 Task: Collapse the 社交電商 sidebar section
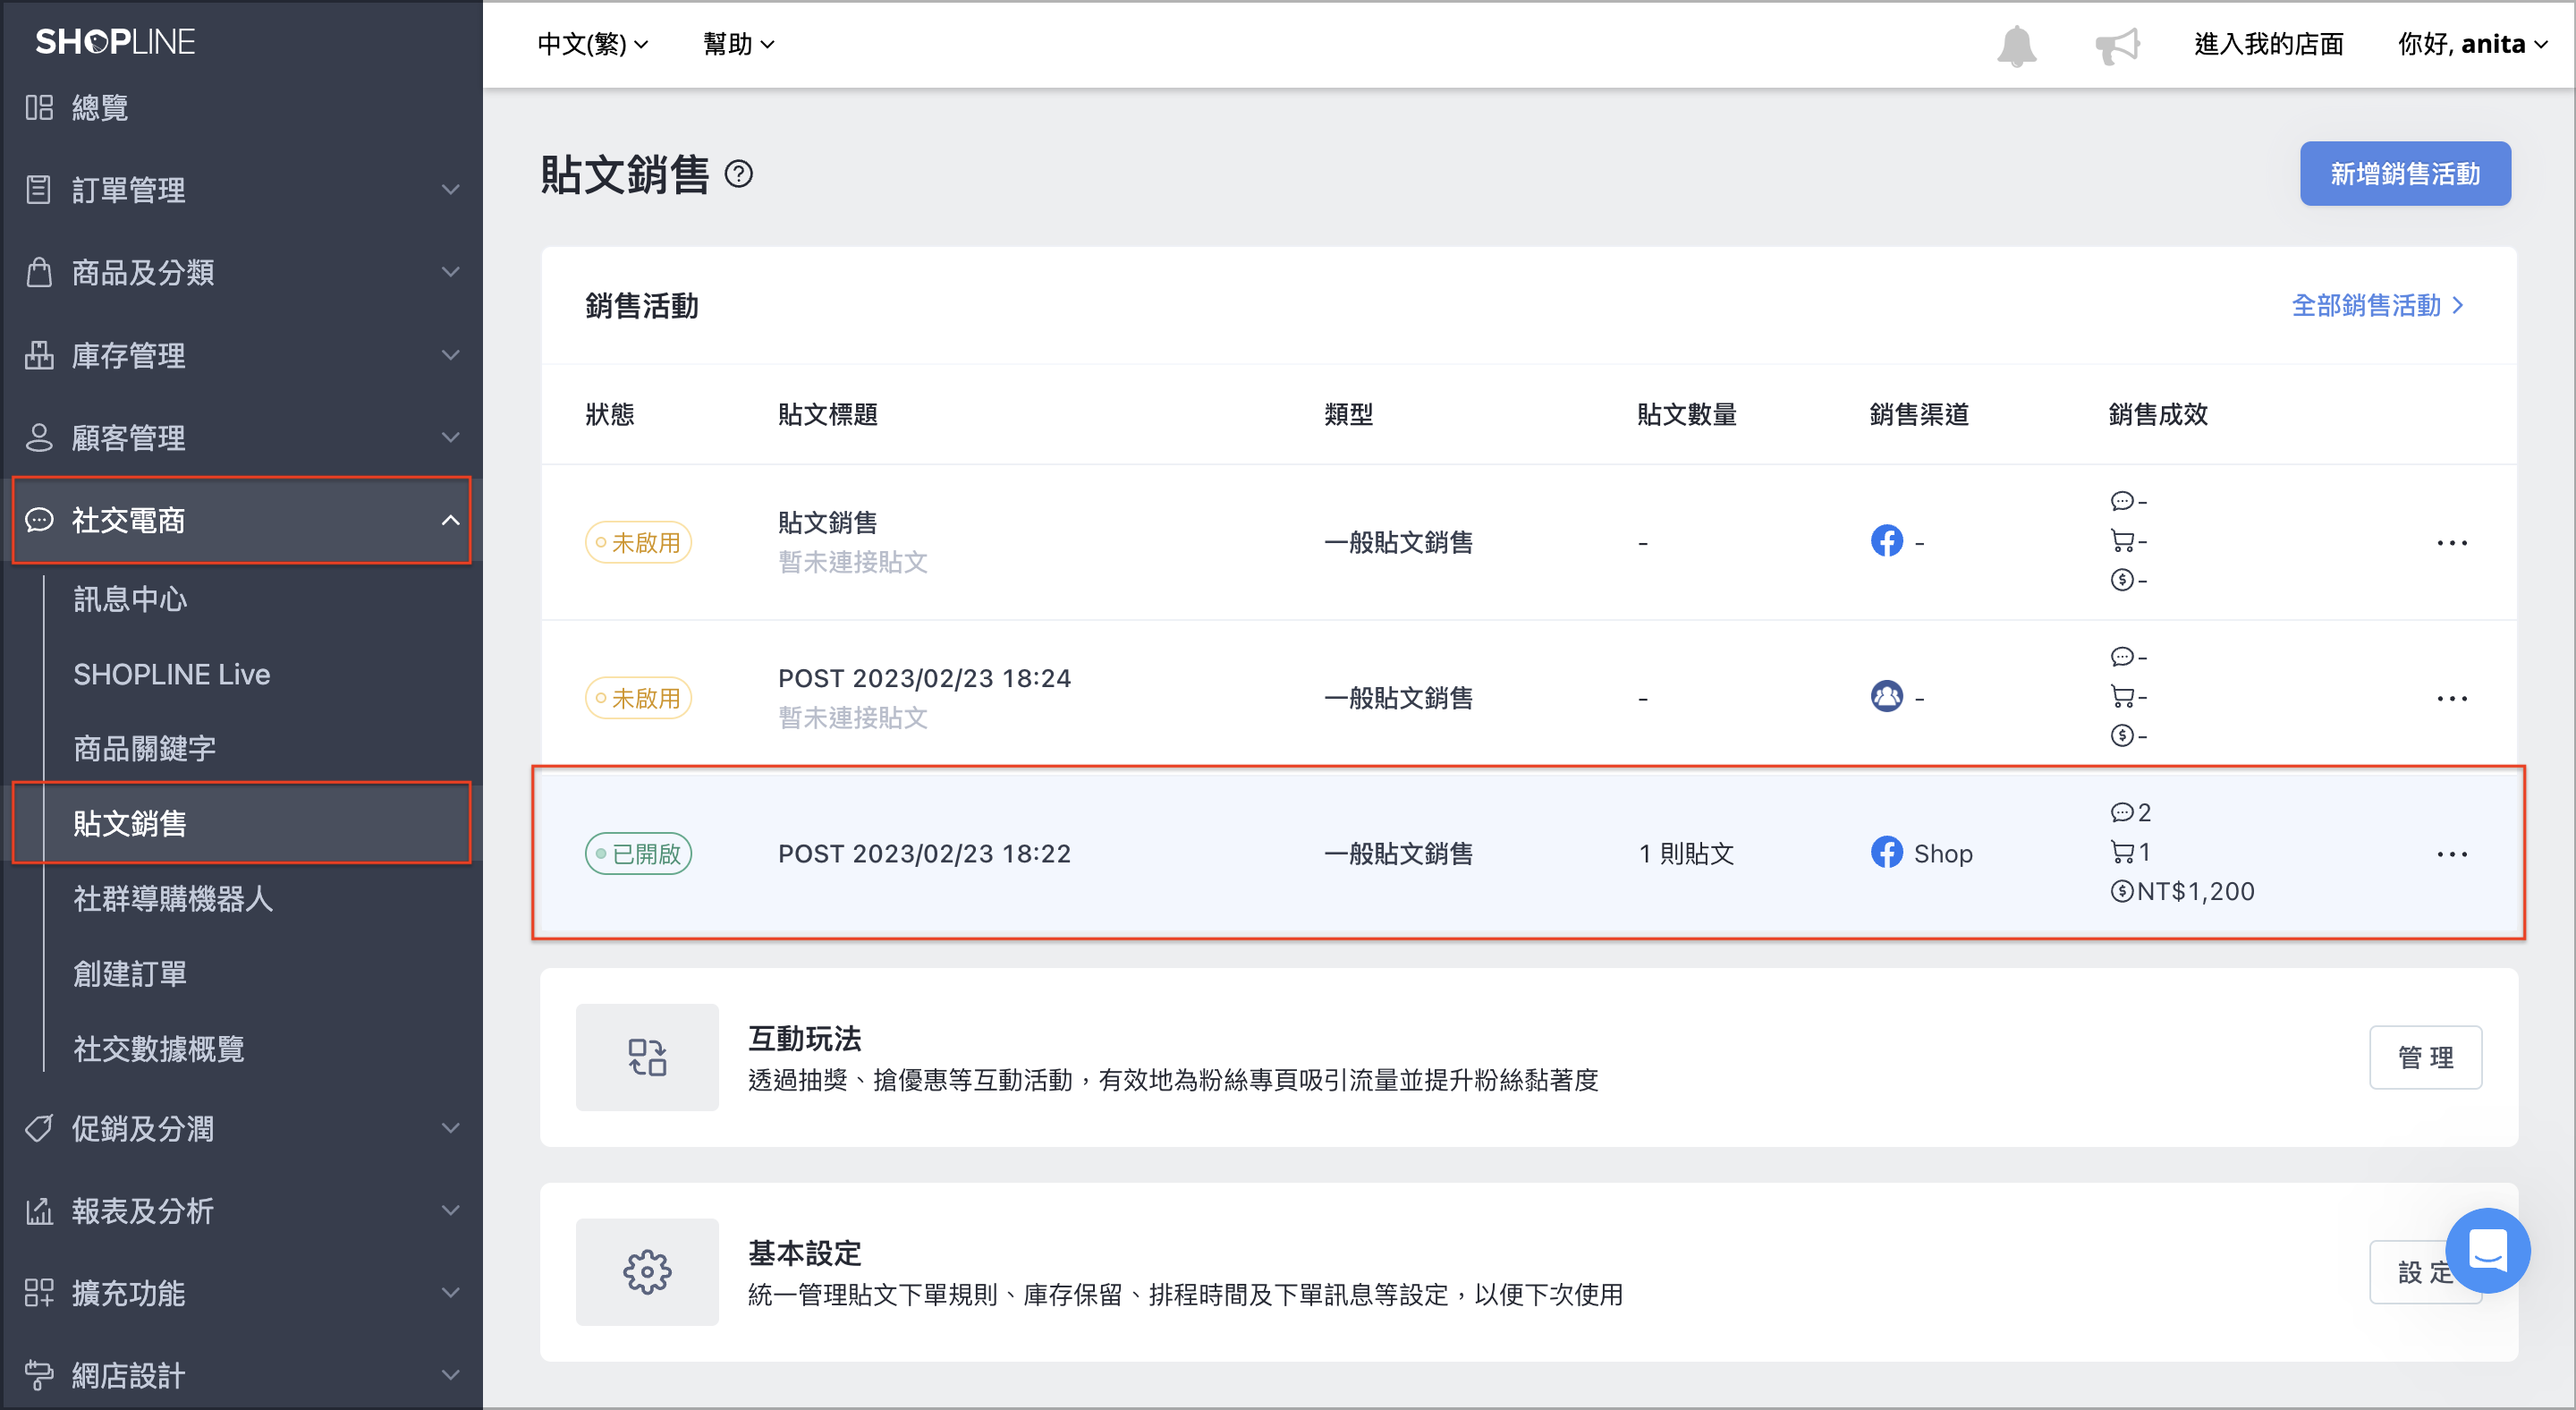click(x=241, y=520)
